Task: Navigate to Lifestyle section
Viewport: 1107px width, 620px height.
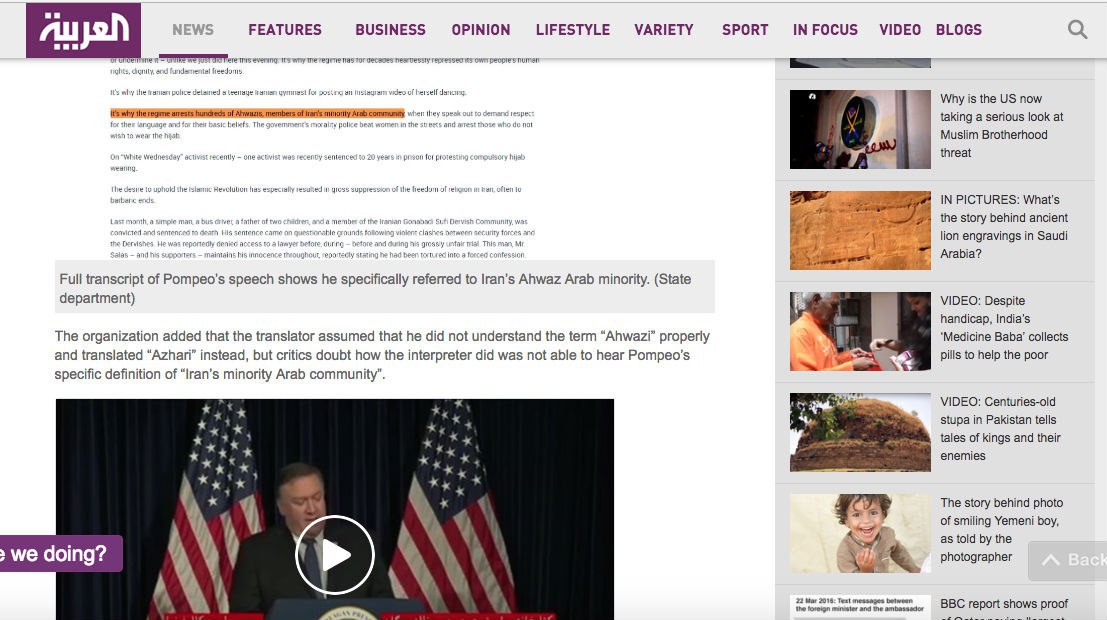Action: pyautogui.click(x=573, y=30)
